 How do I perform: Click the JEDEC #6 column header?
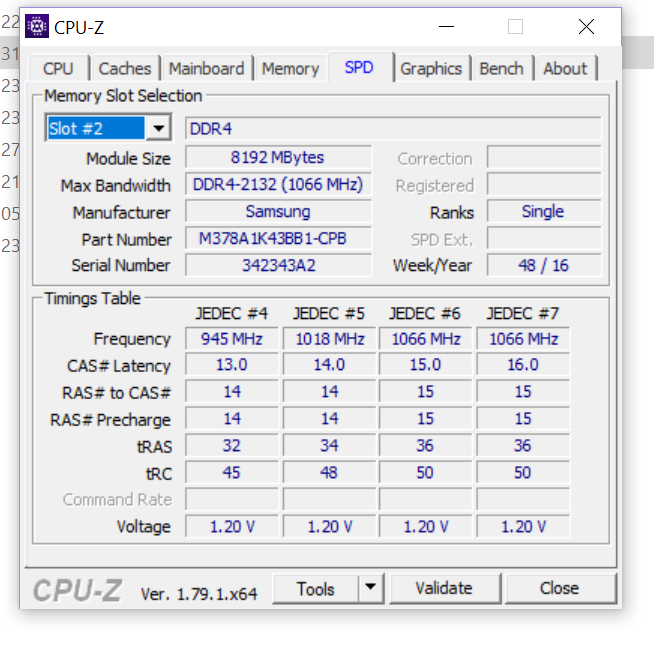[425, 314]
